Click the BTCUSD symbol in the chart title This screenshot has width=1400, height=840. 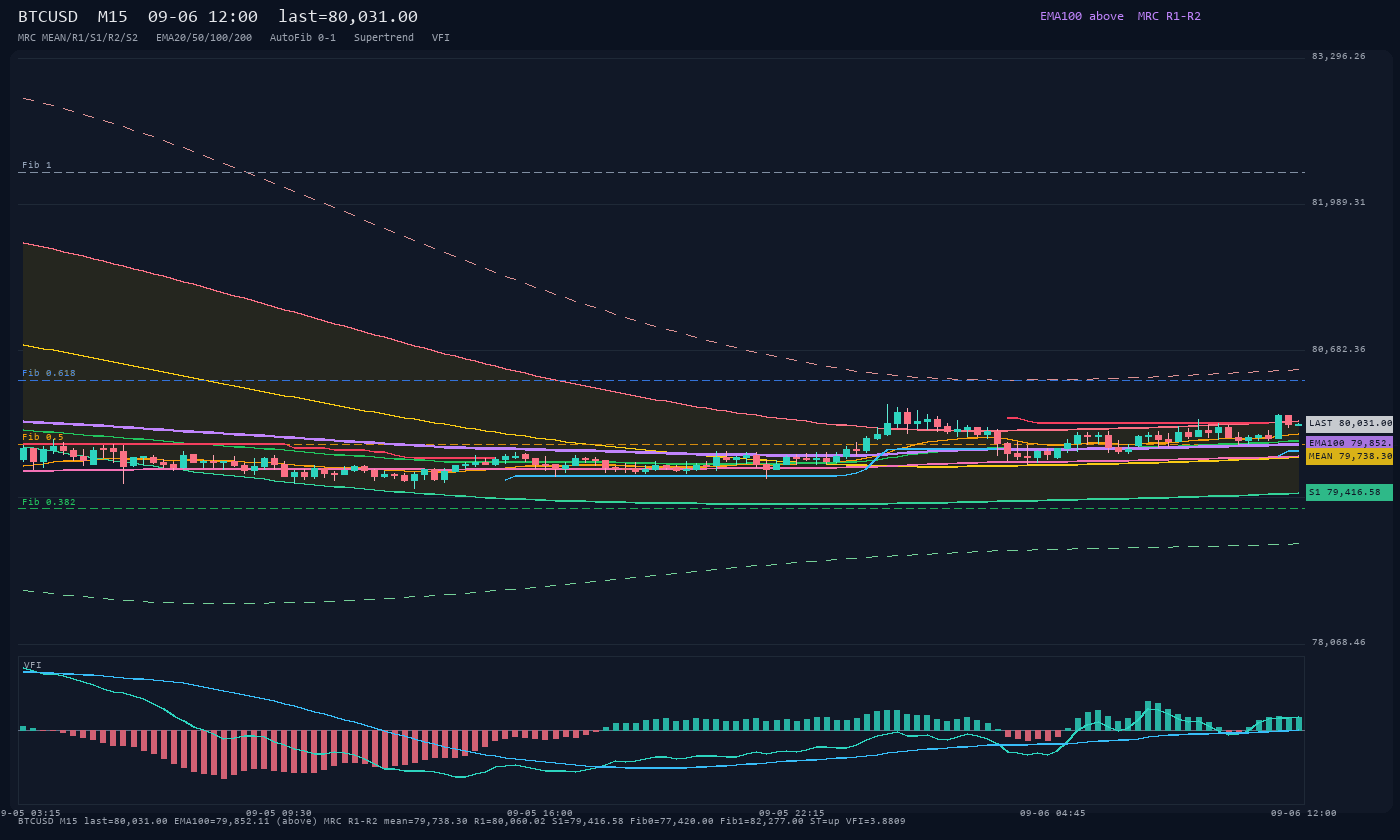tap(48, 17)
